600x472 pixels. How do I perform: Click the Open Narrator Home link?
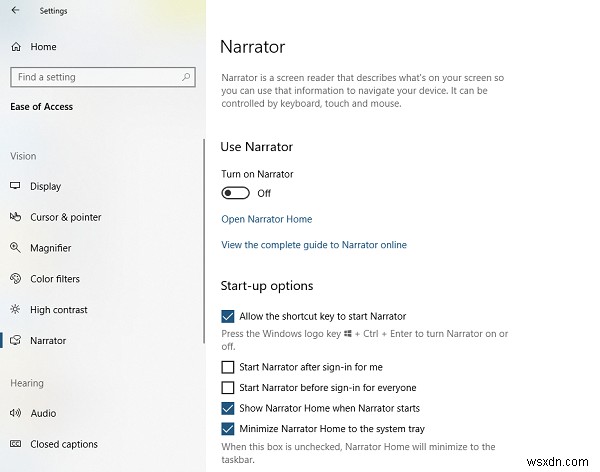click(267, 219)
